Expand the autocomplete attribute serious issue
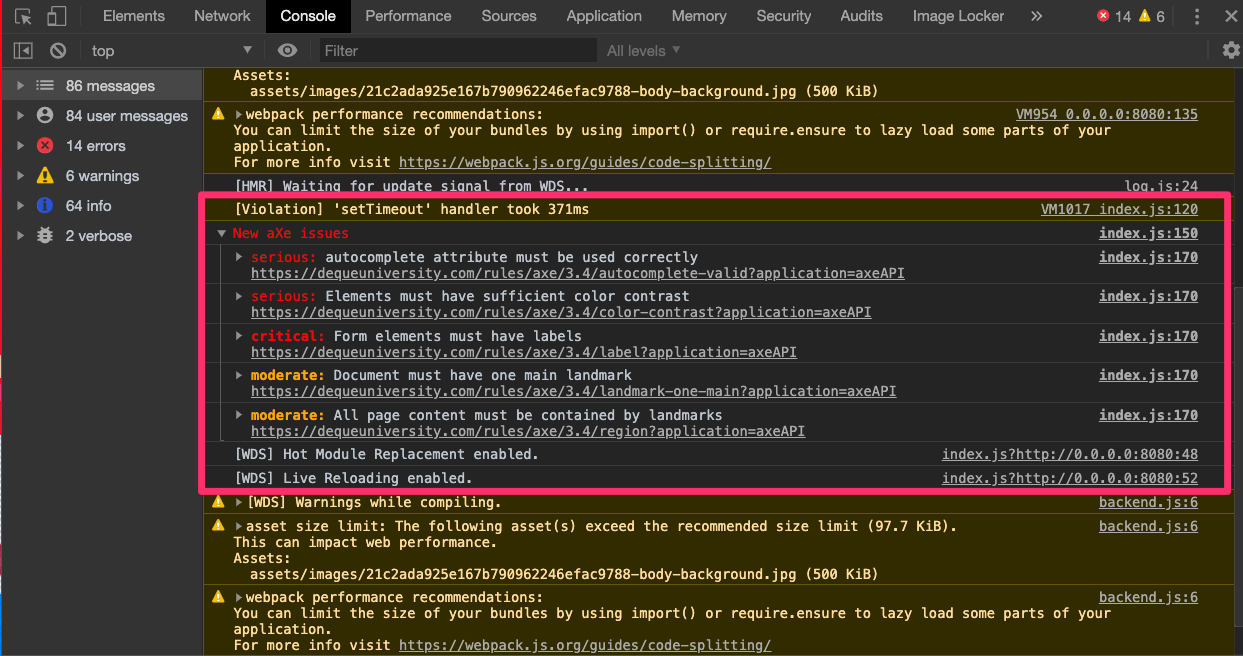1243x656 pixels. (x=239, y=257)
